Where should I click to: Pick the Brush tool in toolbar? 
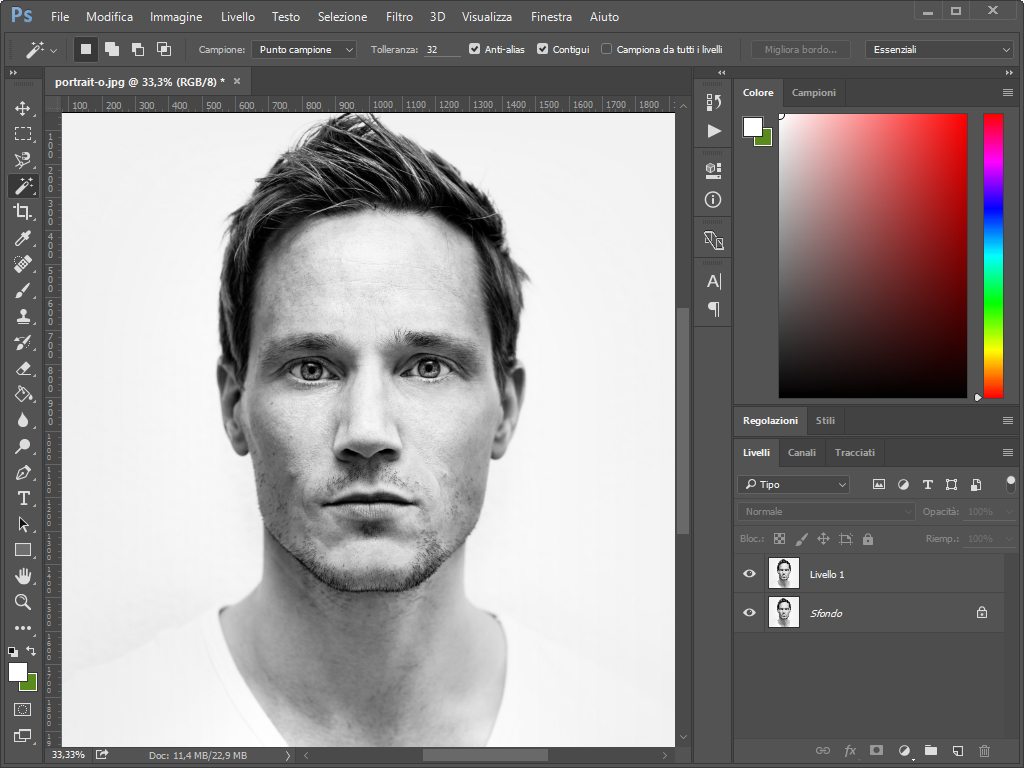pos(22,290)
